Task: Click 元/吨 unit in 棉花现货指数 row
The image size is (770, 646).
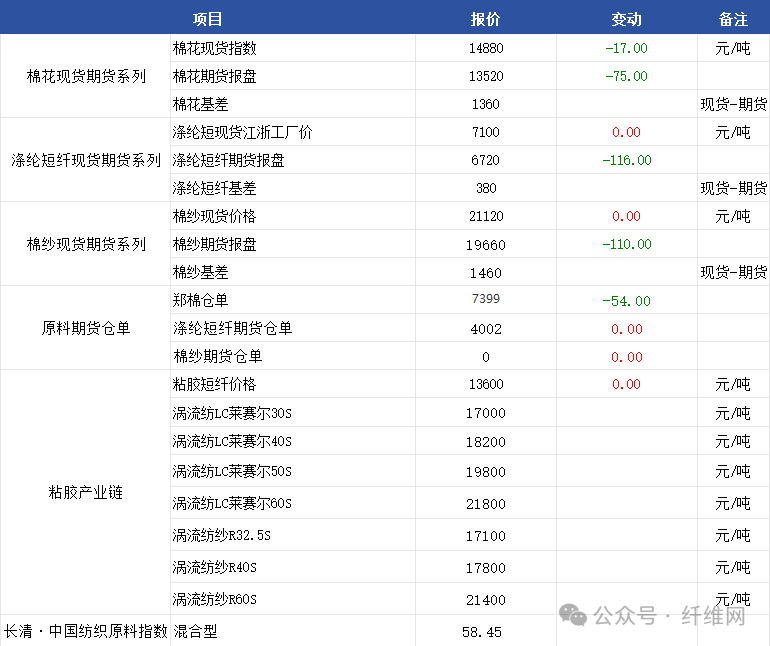Action: tap(733, 48)
